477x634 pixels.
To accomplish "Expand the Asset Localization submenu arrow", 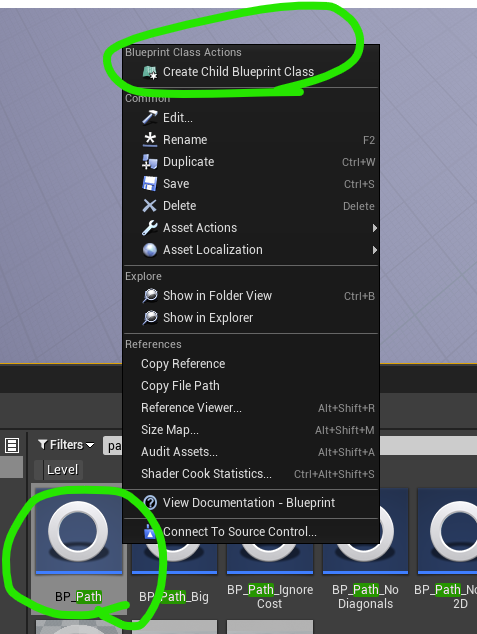I will (375, 250).
